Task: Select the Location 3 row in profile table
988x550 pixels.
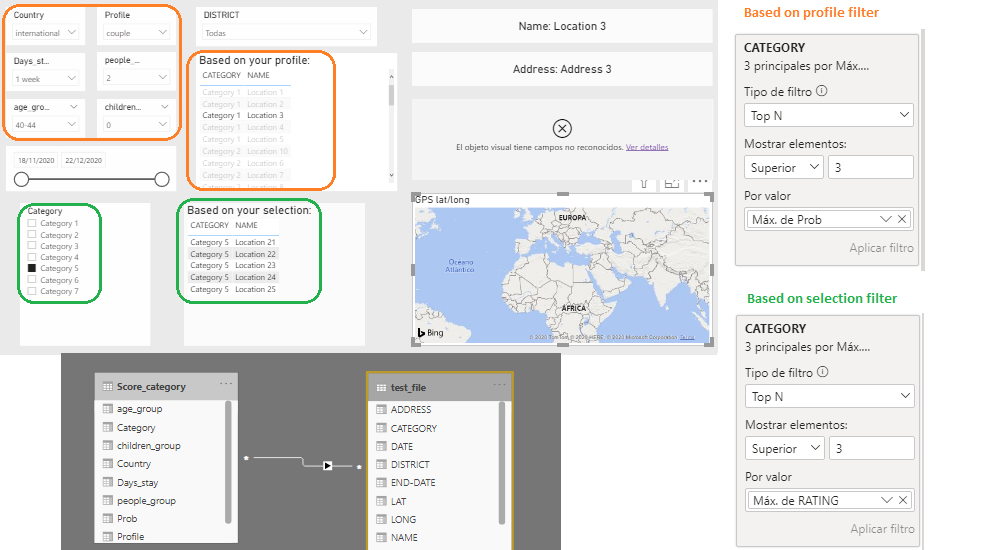Action: 243,115
